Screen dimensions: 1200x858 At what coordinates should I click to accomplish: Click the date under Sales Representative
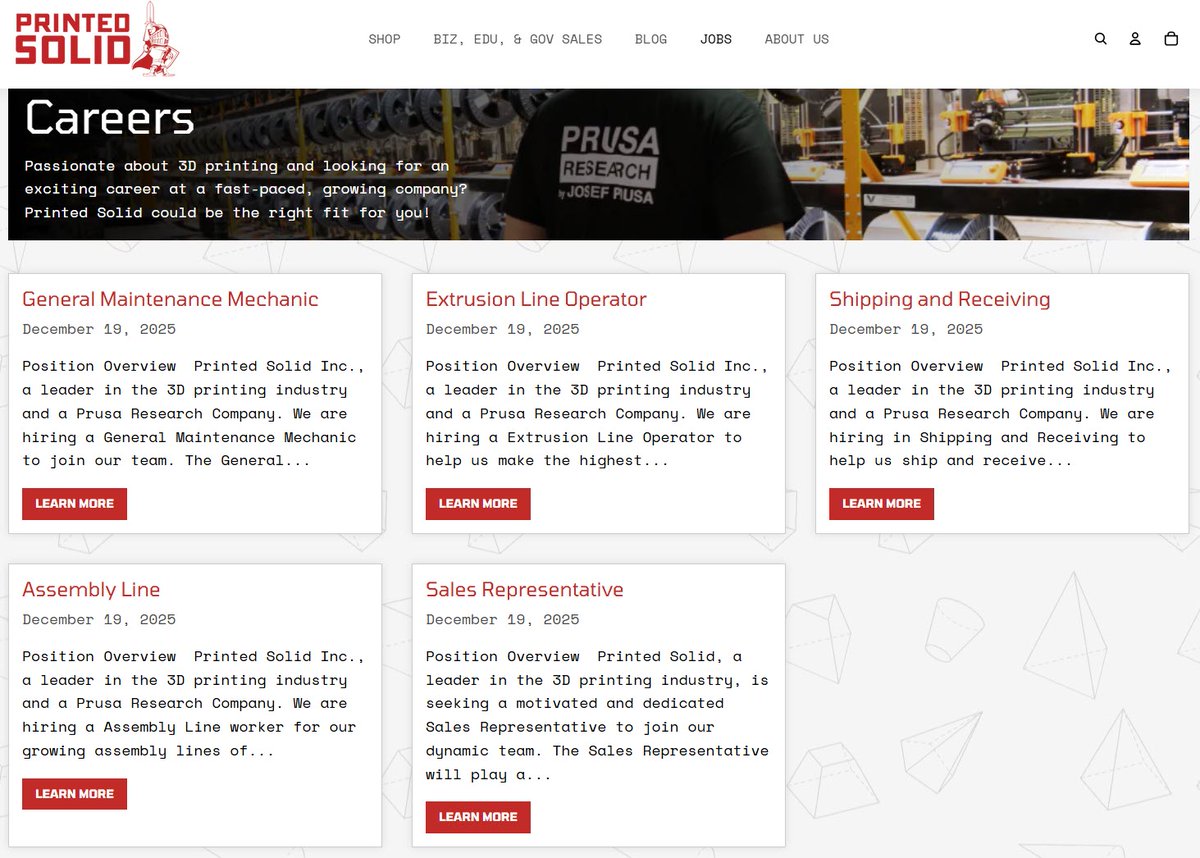point(502,619)
